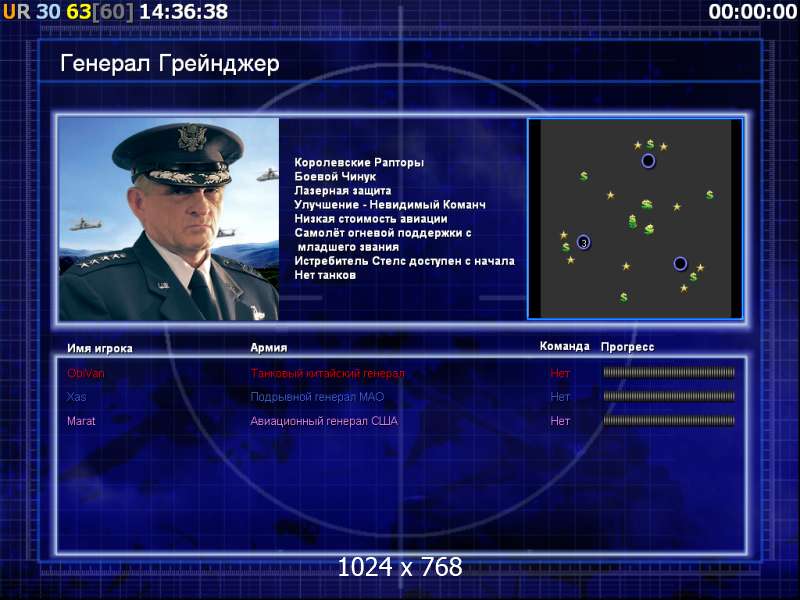Click start position circle numbered 3 on minimap
Image resolution: width=800 pixels, height=600 pixels.
coord(584,242)
